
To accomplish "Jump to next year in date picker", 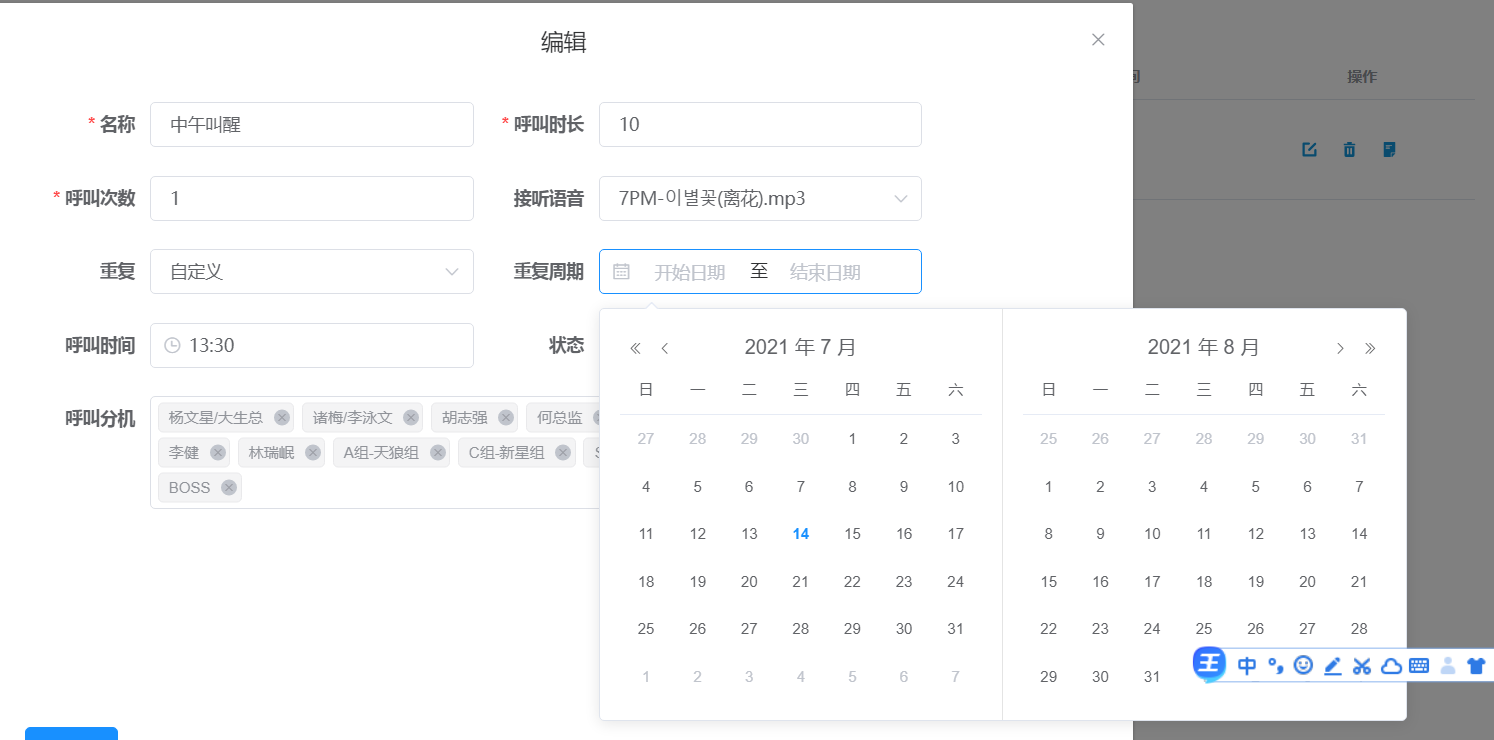I will (x=1370, y=348).
